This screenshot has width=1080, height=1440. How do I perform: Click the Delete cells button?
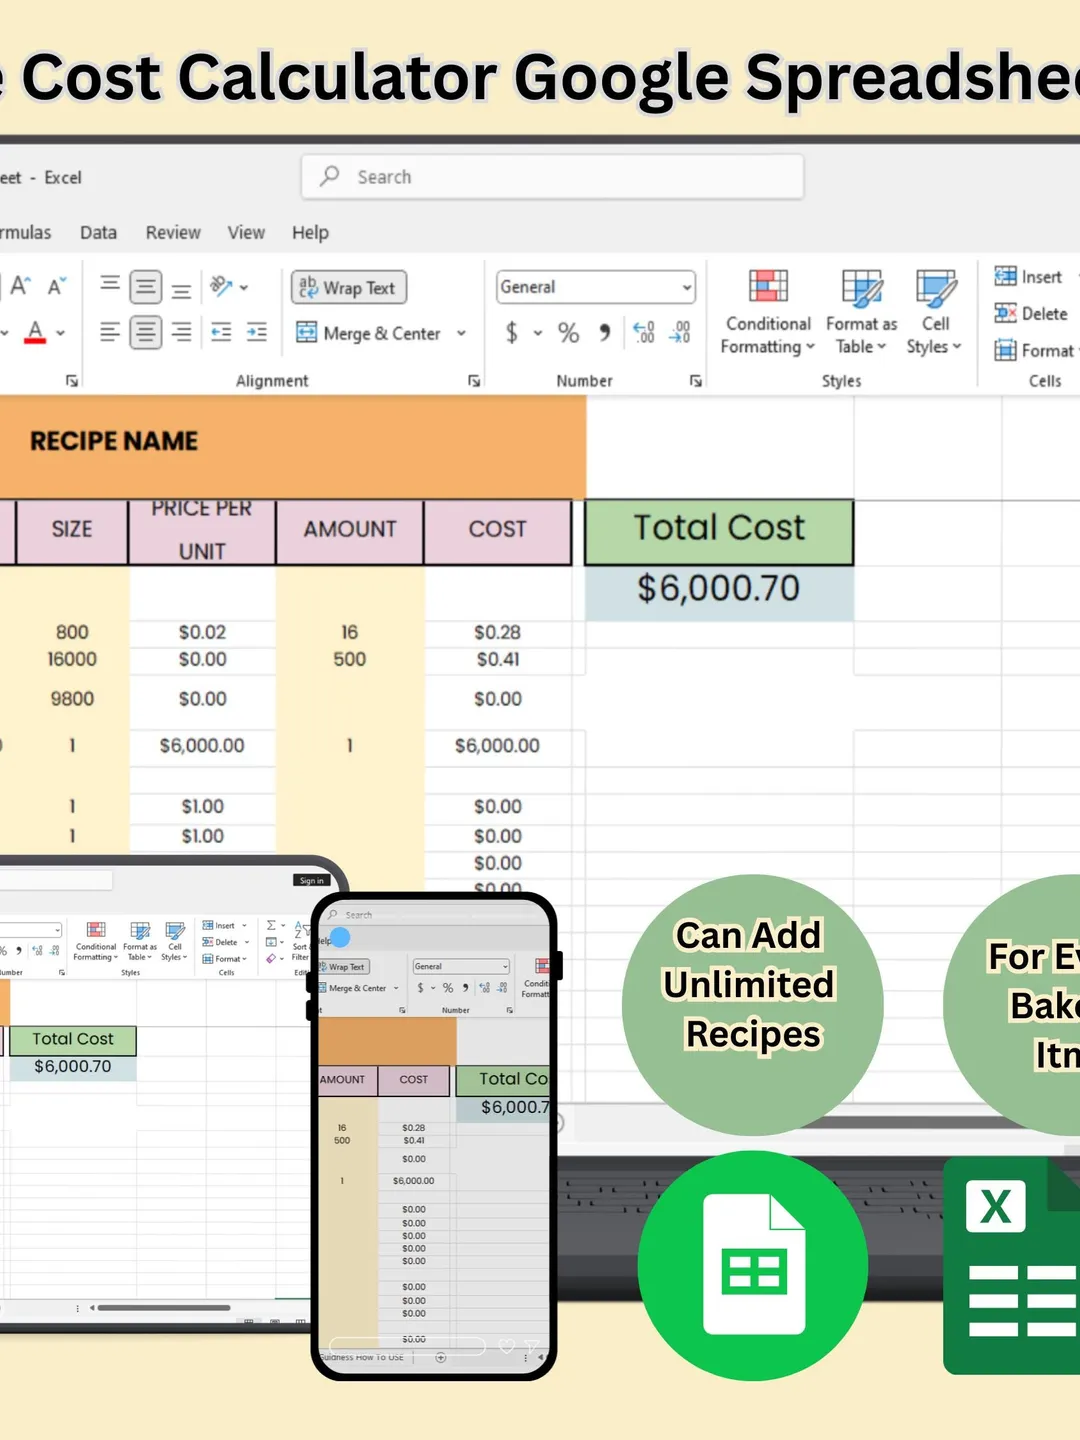(1031, 313)
